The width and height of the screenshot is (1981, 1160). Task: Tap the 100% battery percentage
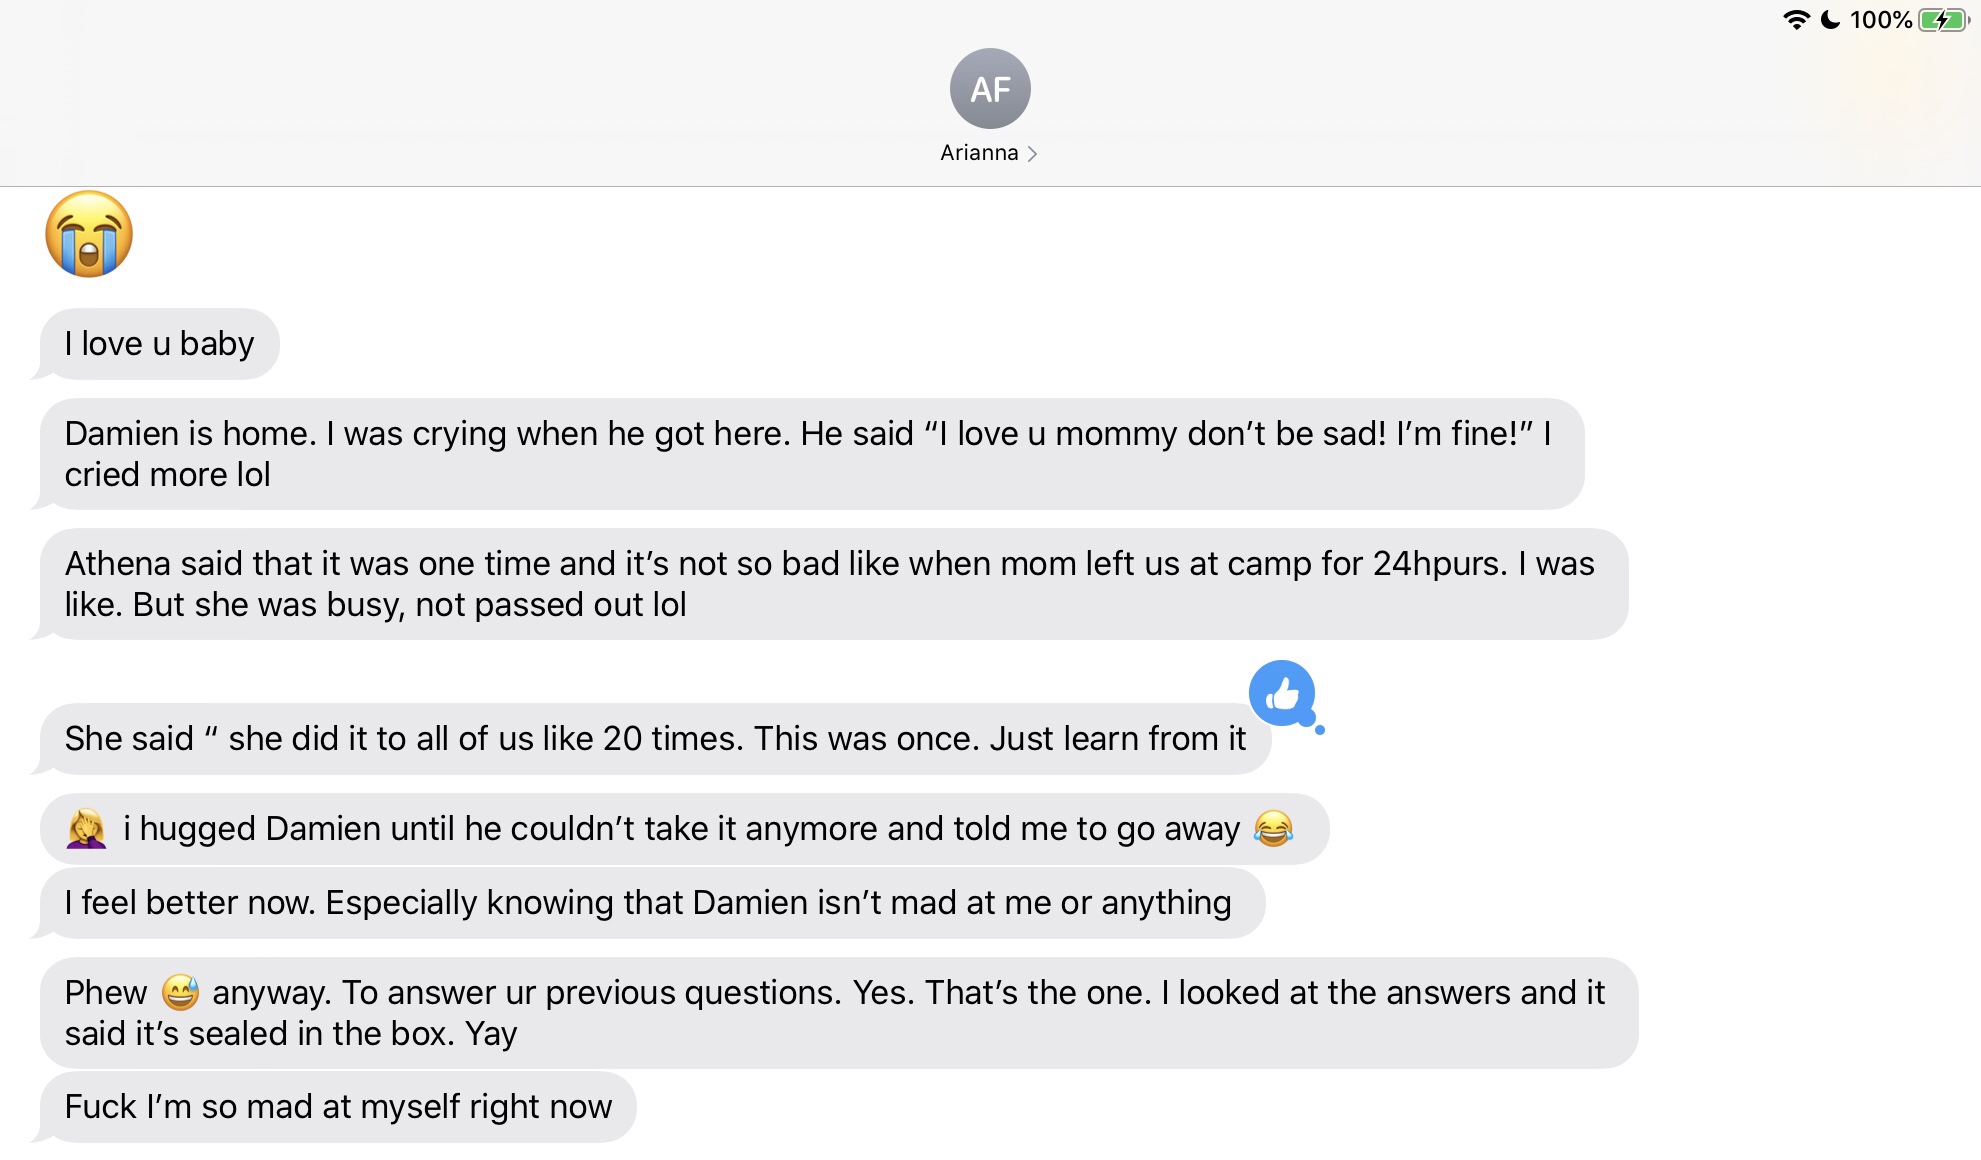click(x=1880, y=20)
